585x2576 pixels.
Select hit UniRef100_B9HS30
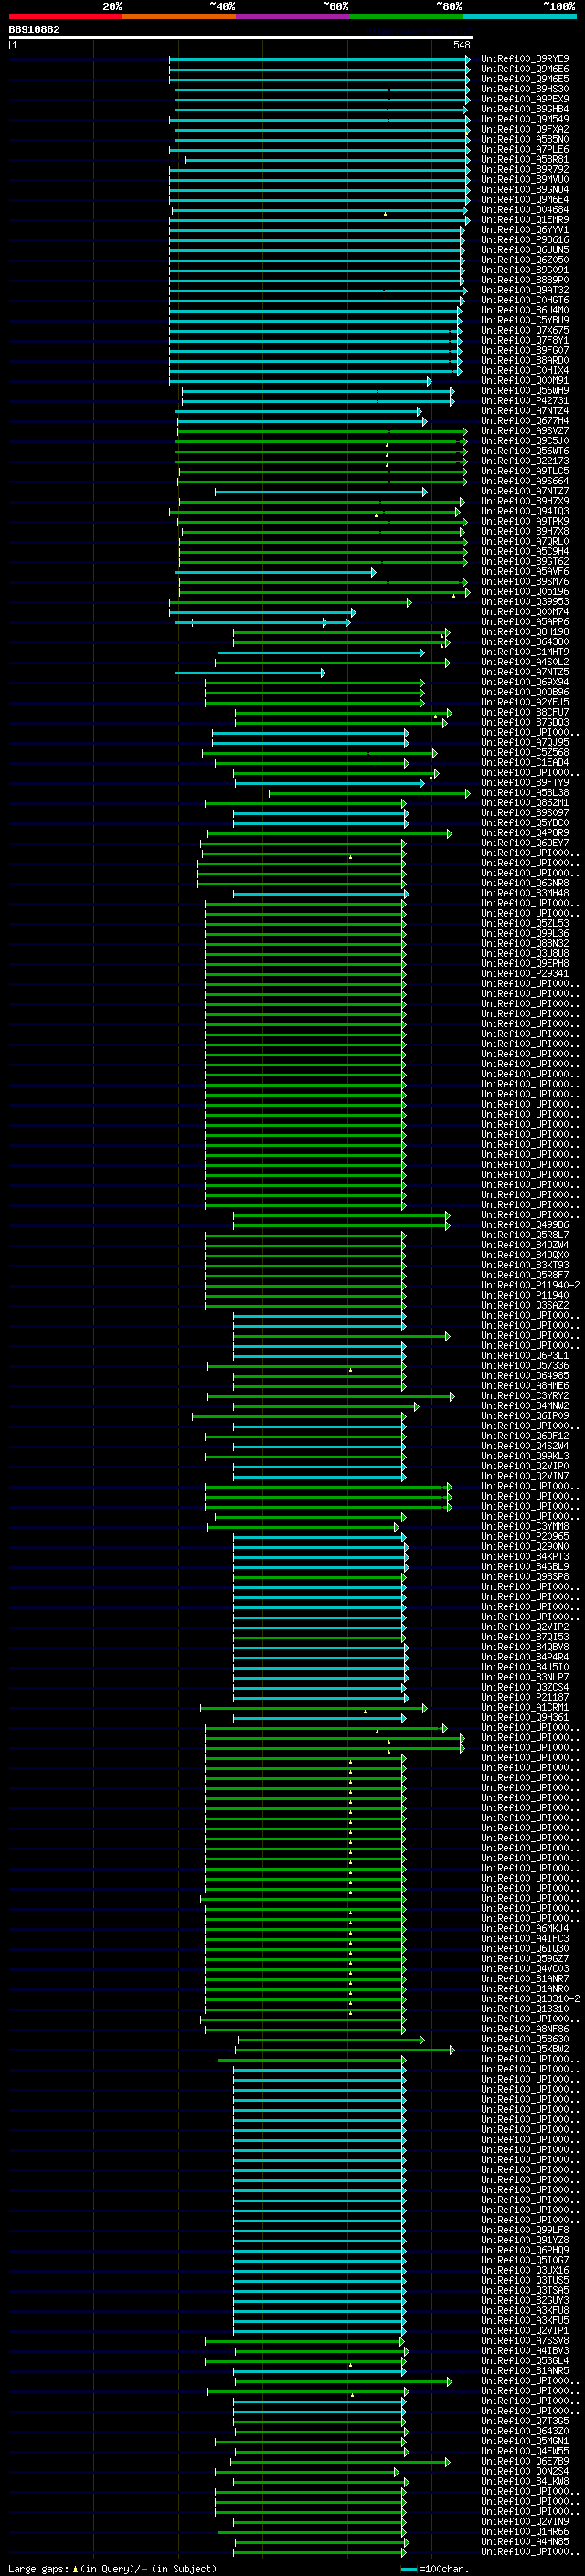(525, 89)
